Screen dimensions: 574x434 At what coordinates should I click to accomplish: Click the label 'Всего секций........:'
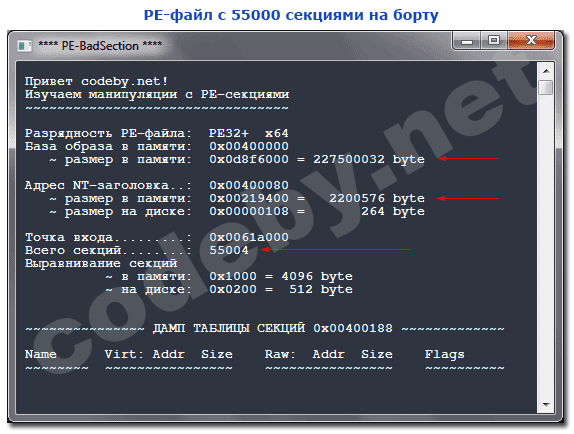108,251
